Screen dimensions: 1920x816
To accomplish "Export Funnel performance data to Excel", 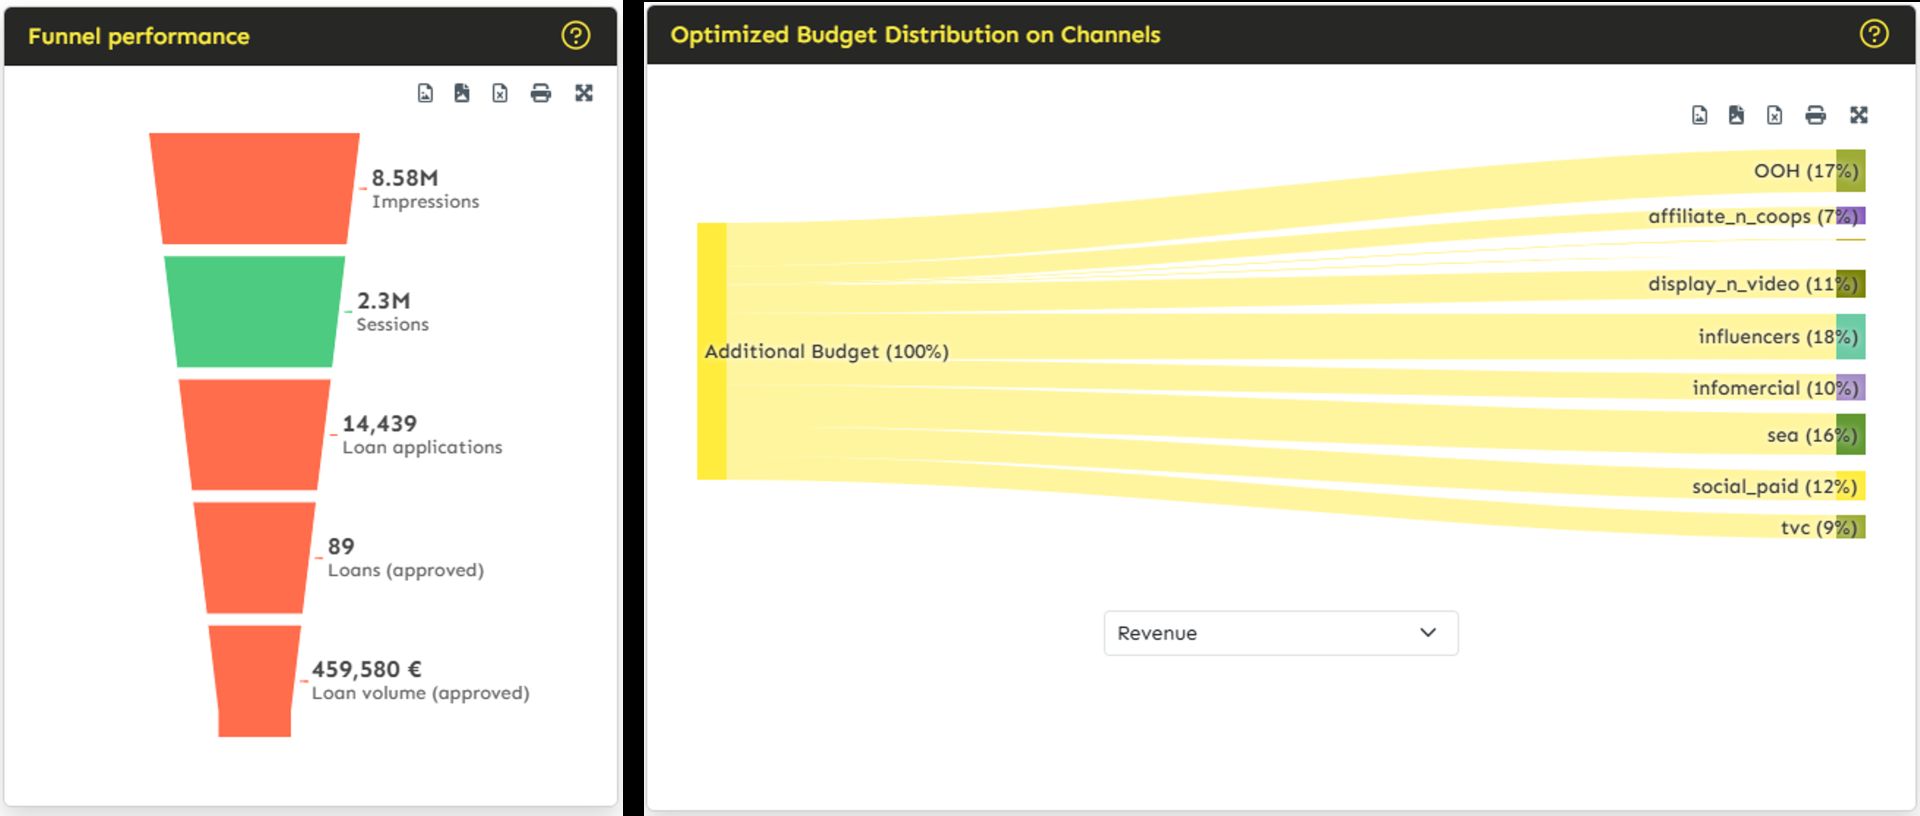I will (501, 92).
